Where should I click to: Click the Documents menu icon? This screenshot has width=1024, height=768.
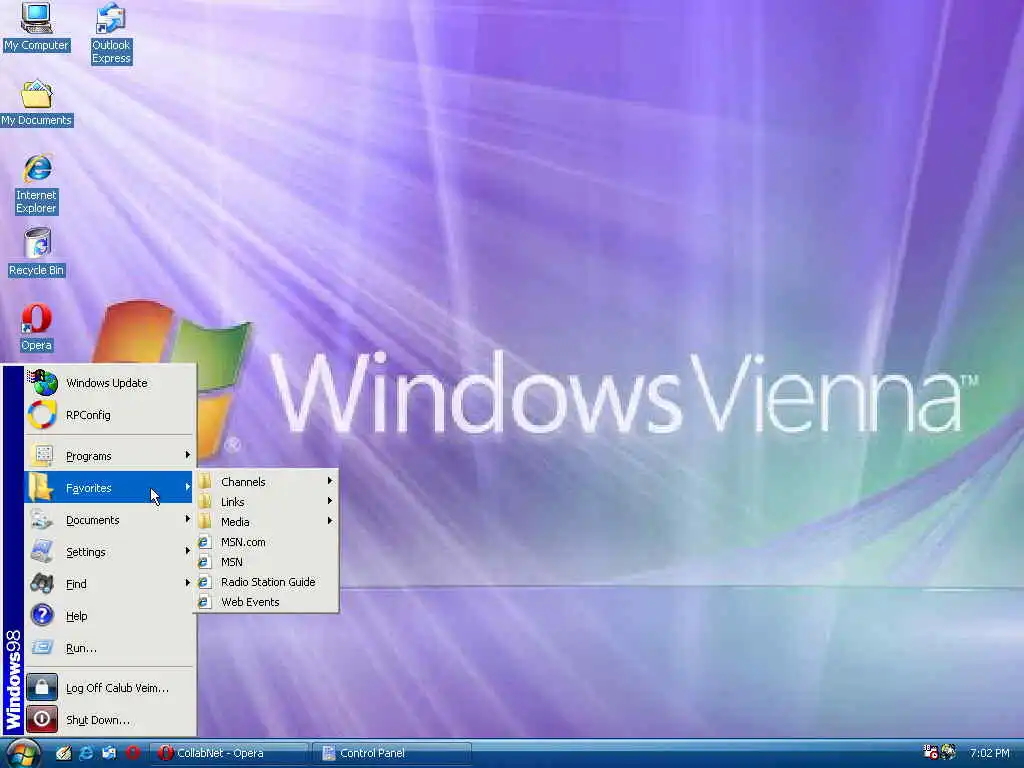[42, 519]
